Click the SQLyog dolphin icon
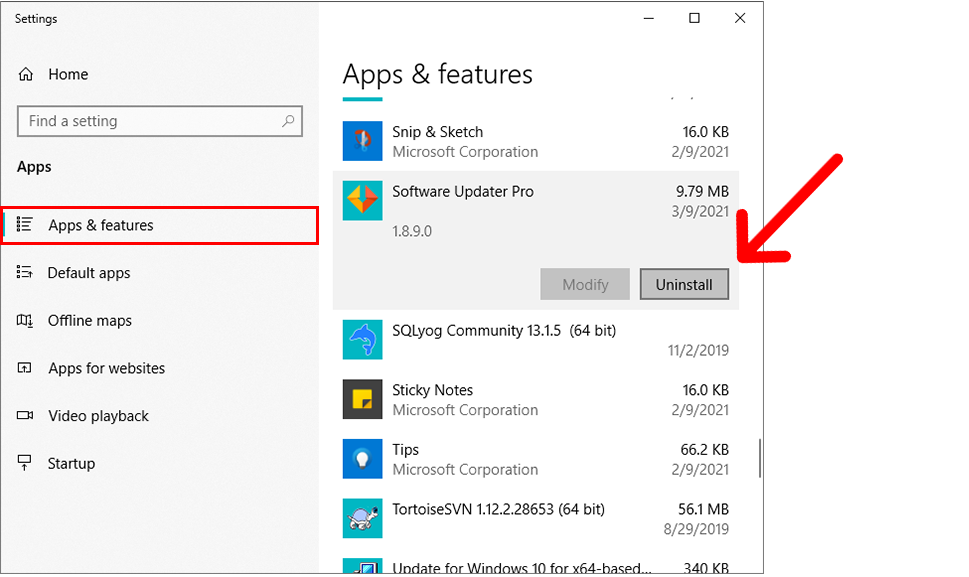Viewport: 969px width, 577px height. [x=362, y=340]
